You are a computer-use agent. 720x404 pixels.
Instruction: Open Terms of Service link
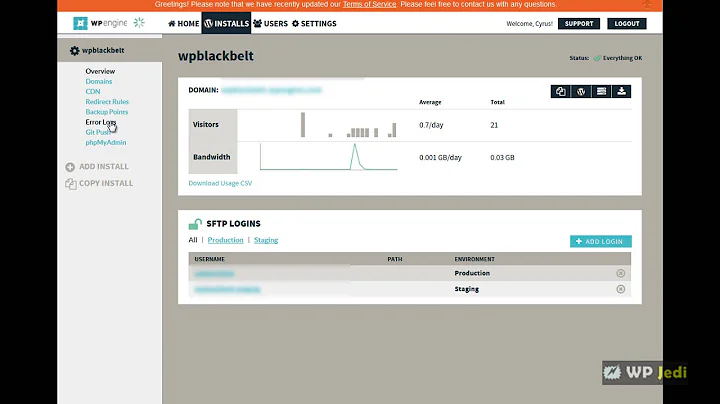(x=369, y=4)
